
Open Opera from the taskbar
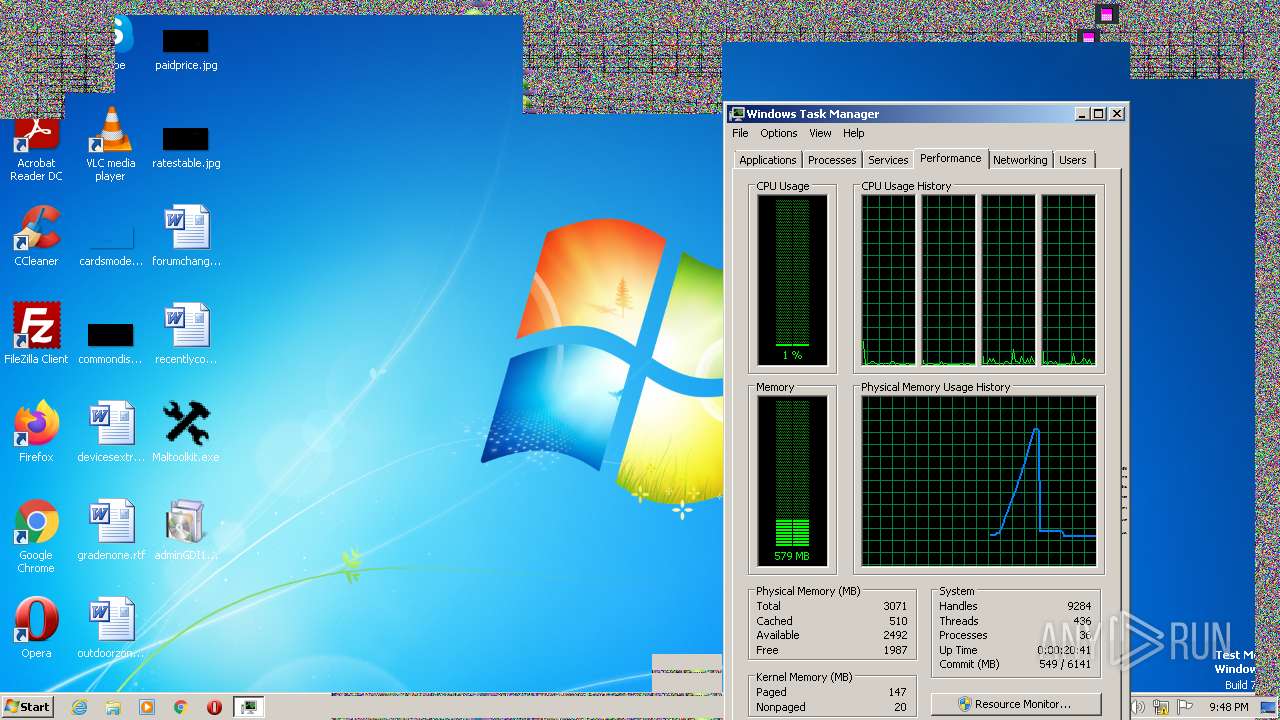tap(214, 707)
